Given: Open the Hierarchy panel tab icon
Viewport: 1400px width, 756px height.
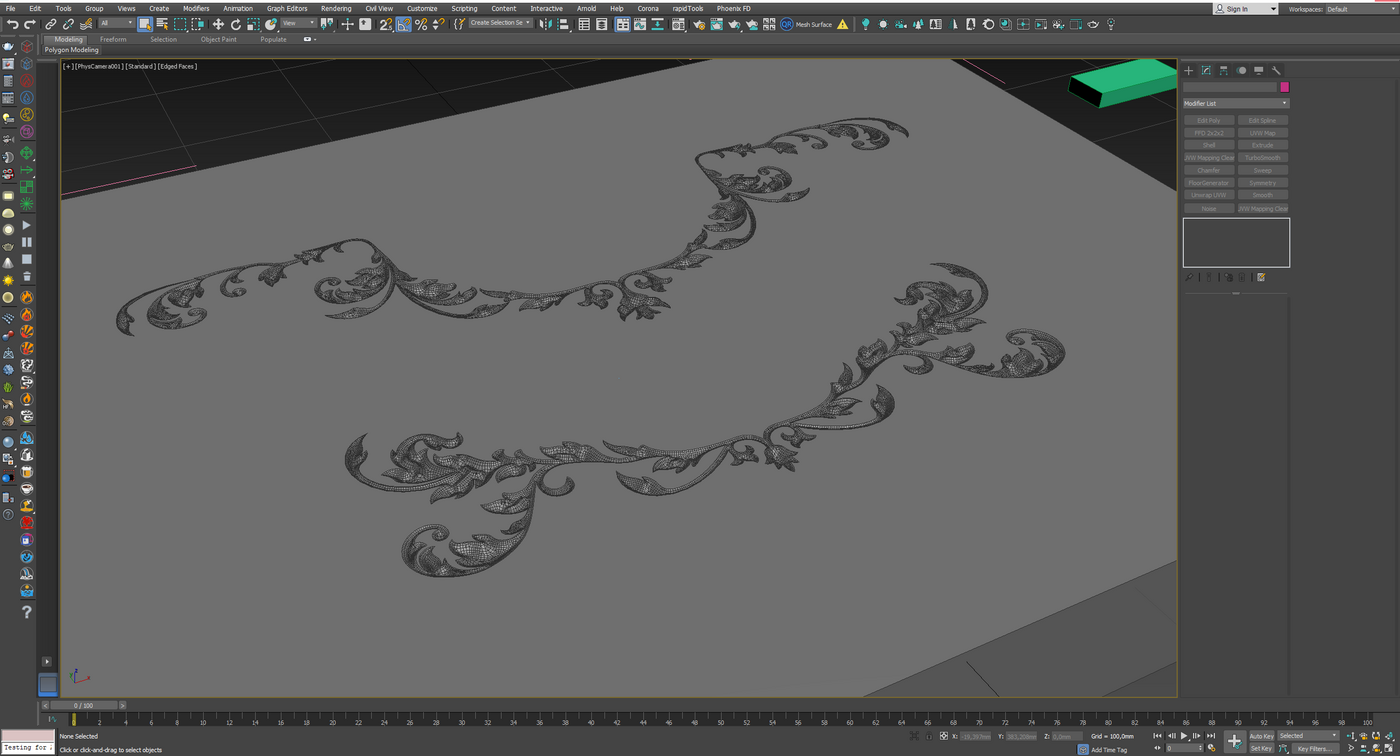Looking at the screenshot, I should (1223, 70).
